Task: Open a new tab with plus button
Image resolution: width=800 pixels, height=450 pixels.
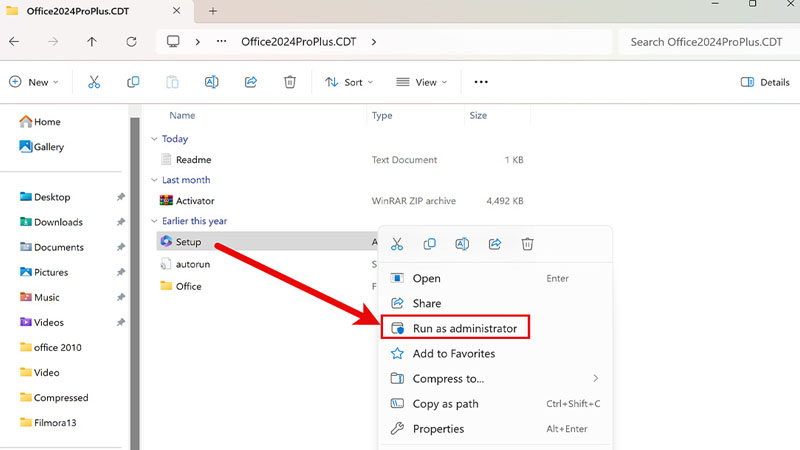Action: 213,11
